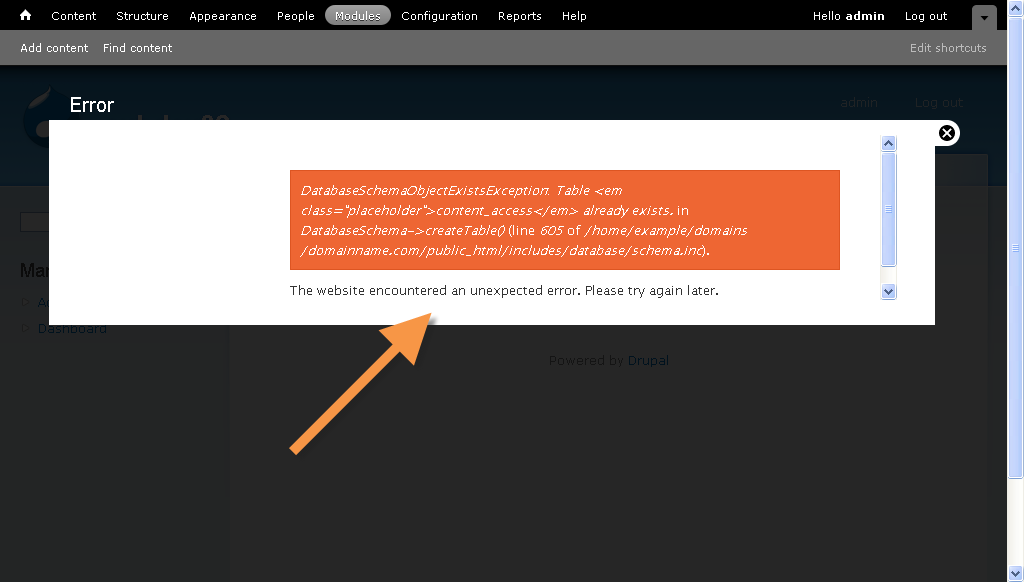
Task: Go to the Drupal home icon
Action: click(25, 15)
